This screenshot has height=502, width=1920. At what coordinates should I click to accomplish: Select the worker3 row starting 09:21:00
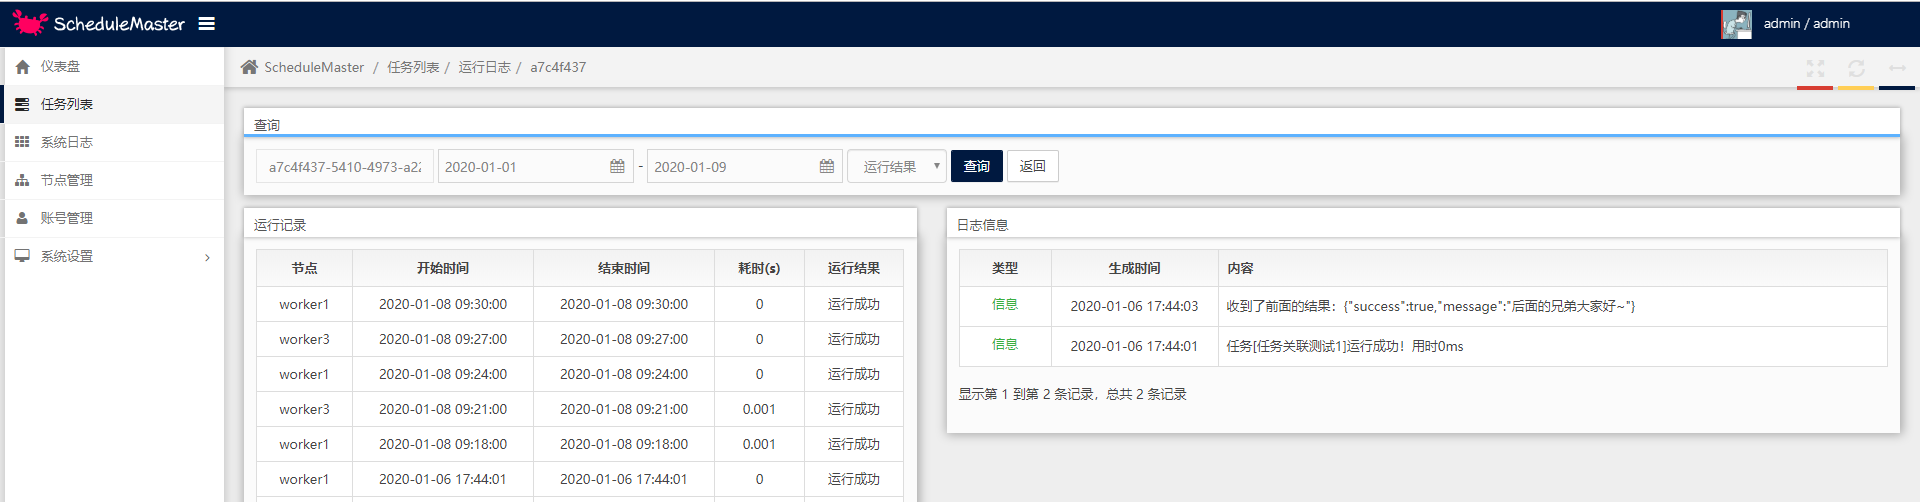tap(580, 409)
